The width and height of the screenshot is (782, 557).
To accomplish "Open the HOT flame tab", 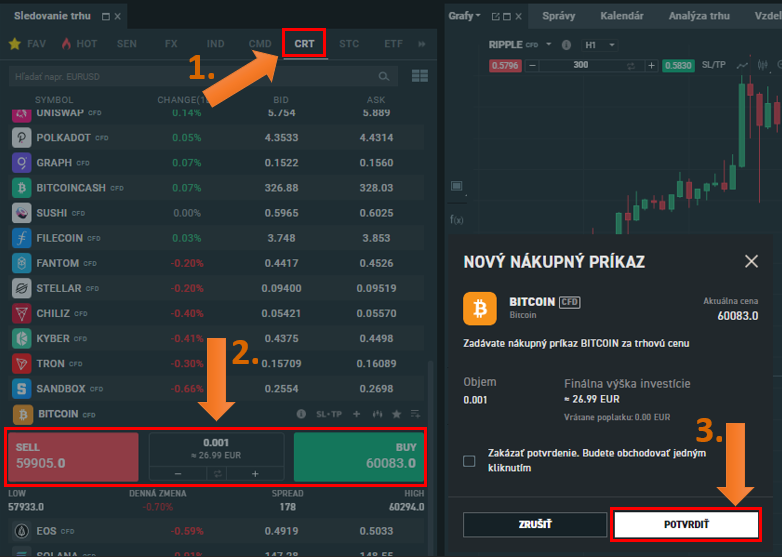I will [x=80, y=44].
